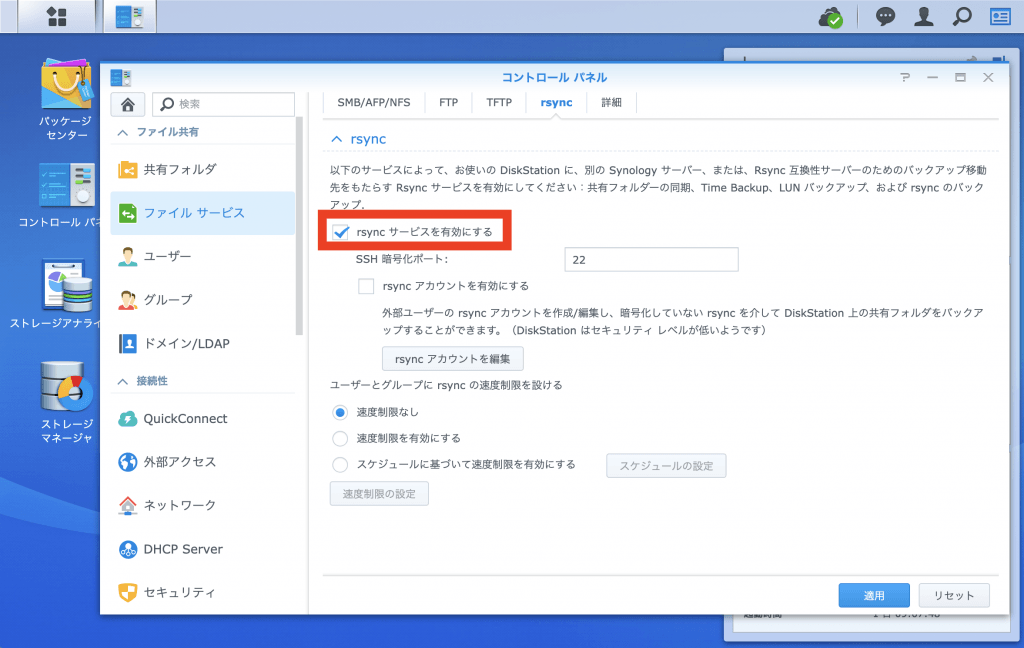Enable the rsync アカウントを有効にする checkbox
The width and height of the screenshot is (1024, 648).
(x=366, y=286)
